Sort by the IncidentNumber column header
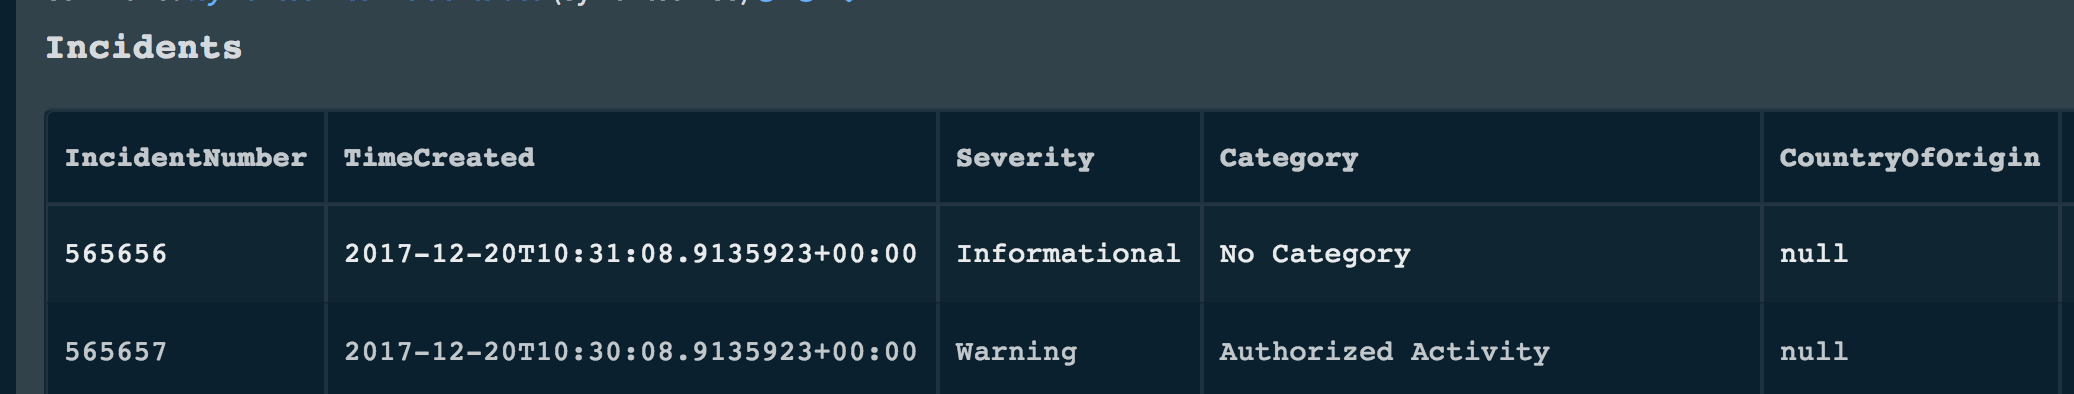The height and width of the screenshot is (394, 2074). coord(186,158)
